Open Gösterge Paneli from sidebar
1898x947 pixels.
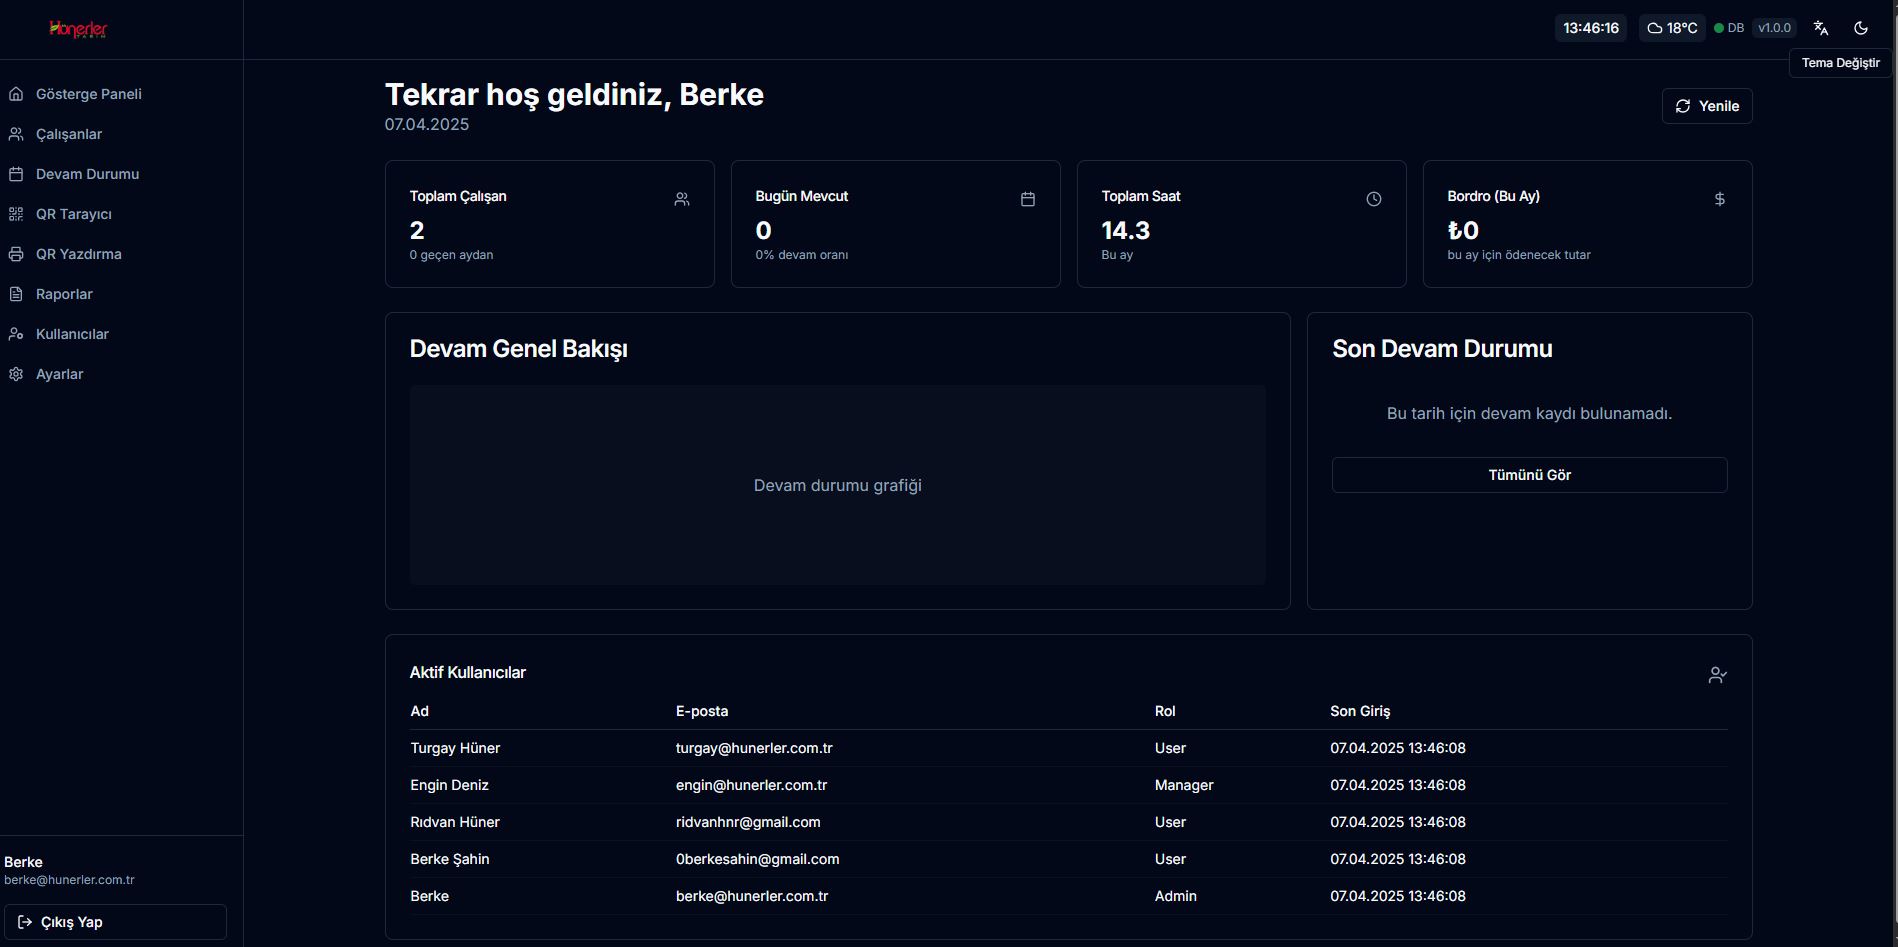tap(88, 94)
